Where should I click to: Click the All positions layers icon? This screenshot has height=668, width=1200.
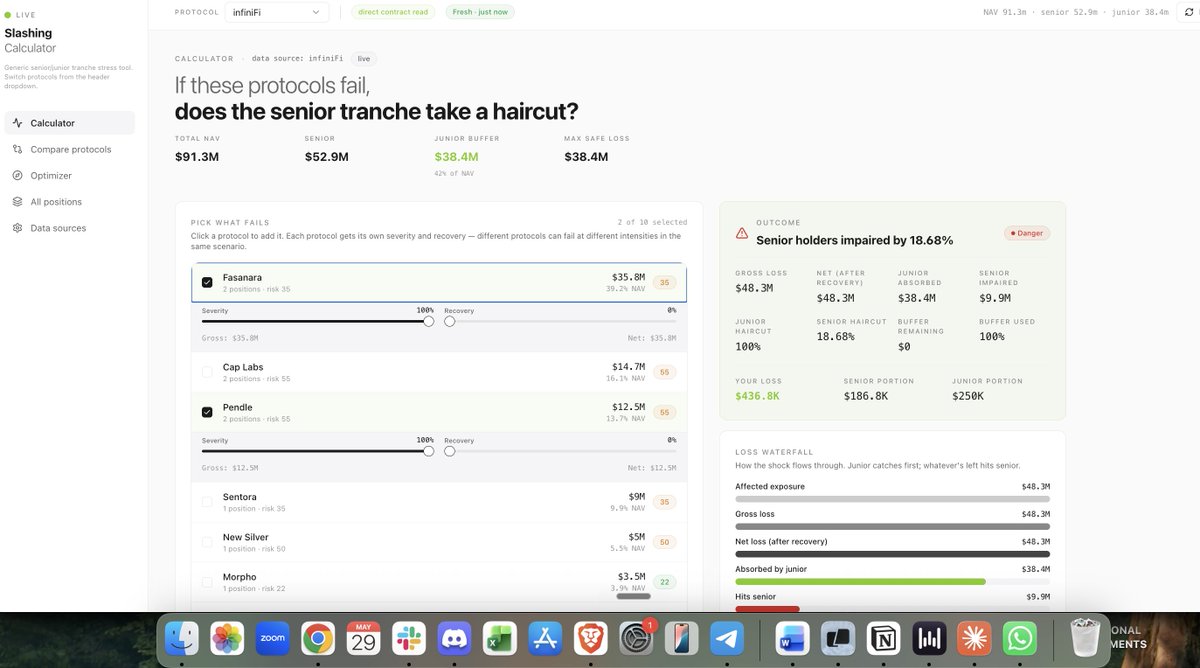[x=18, y=202]
